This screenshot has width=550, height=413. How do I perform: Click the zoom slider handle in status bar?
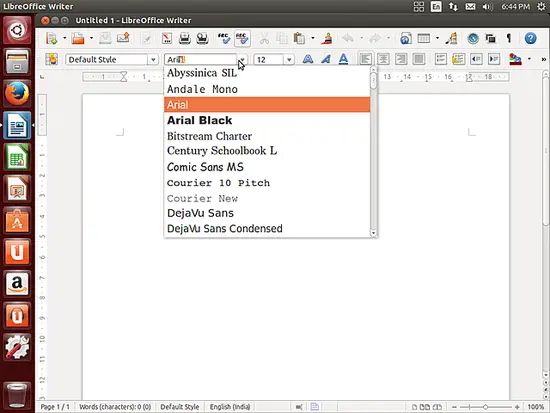click(x=485, y=407)
